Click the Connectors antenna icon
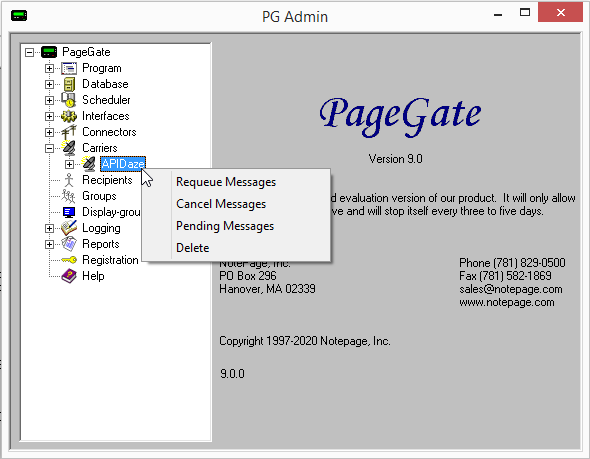This screenshot has height=459, width=590. 69,132
